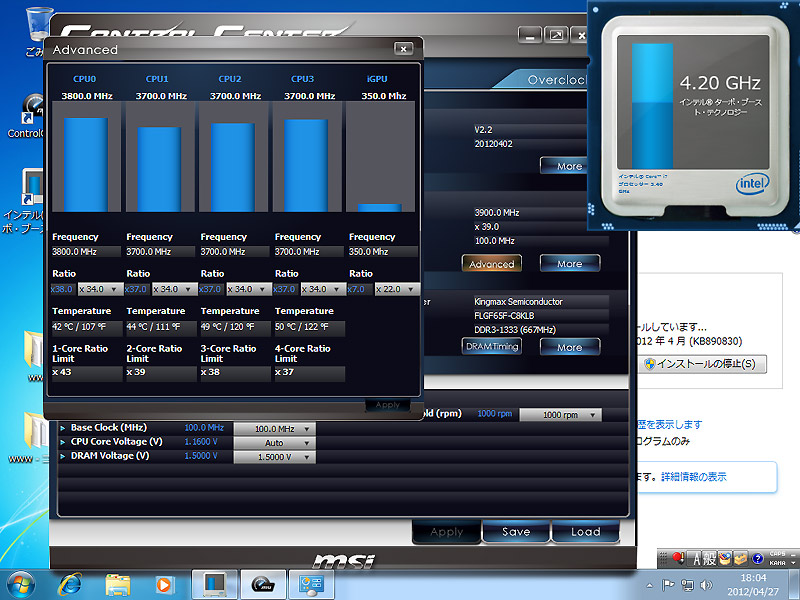800x600 pixels.
Task: Open IME help question mark icon
Action: (758, 559)
